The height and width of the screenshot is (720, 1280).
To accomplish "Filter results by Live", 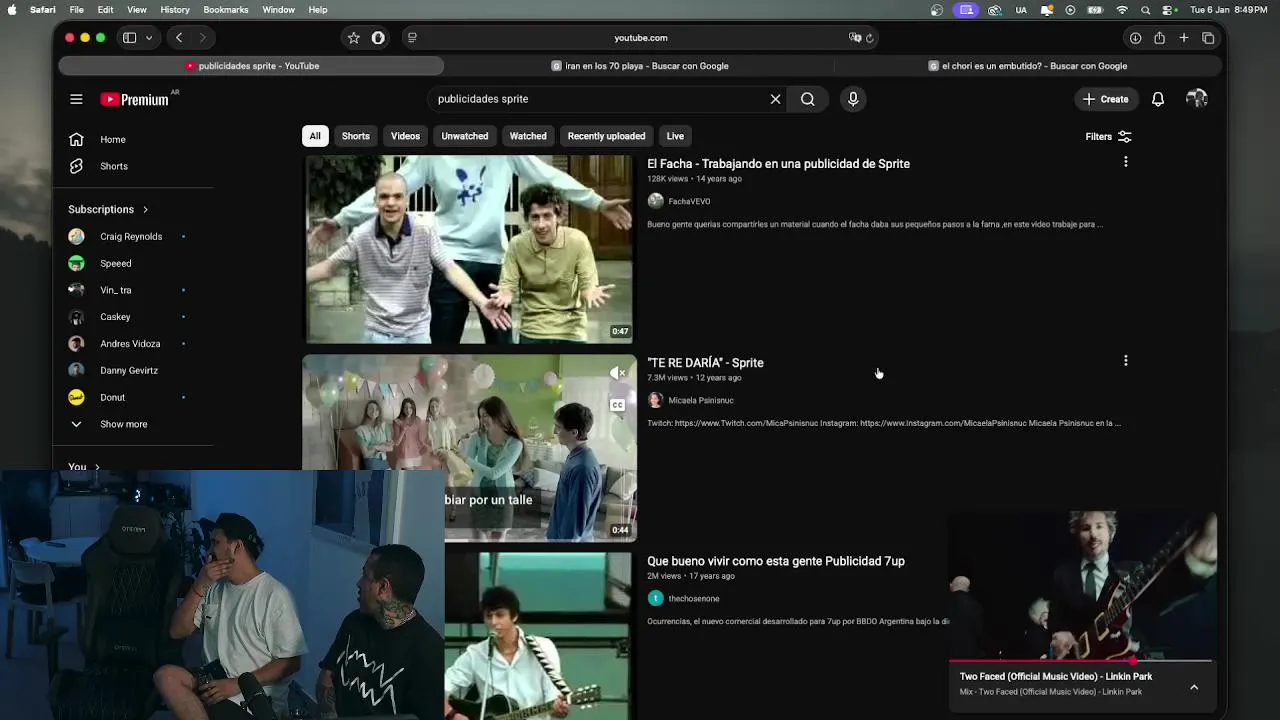I will (x=675, y=136).
